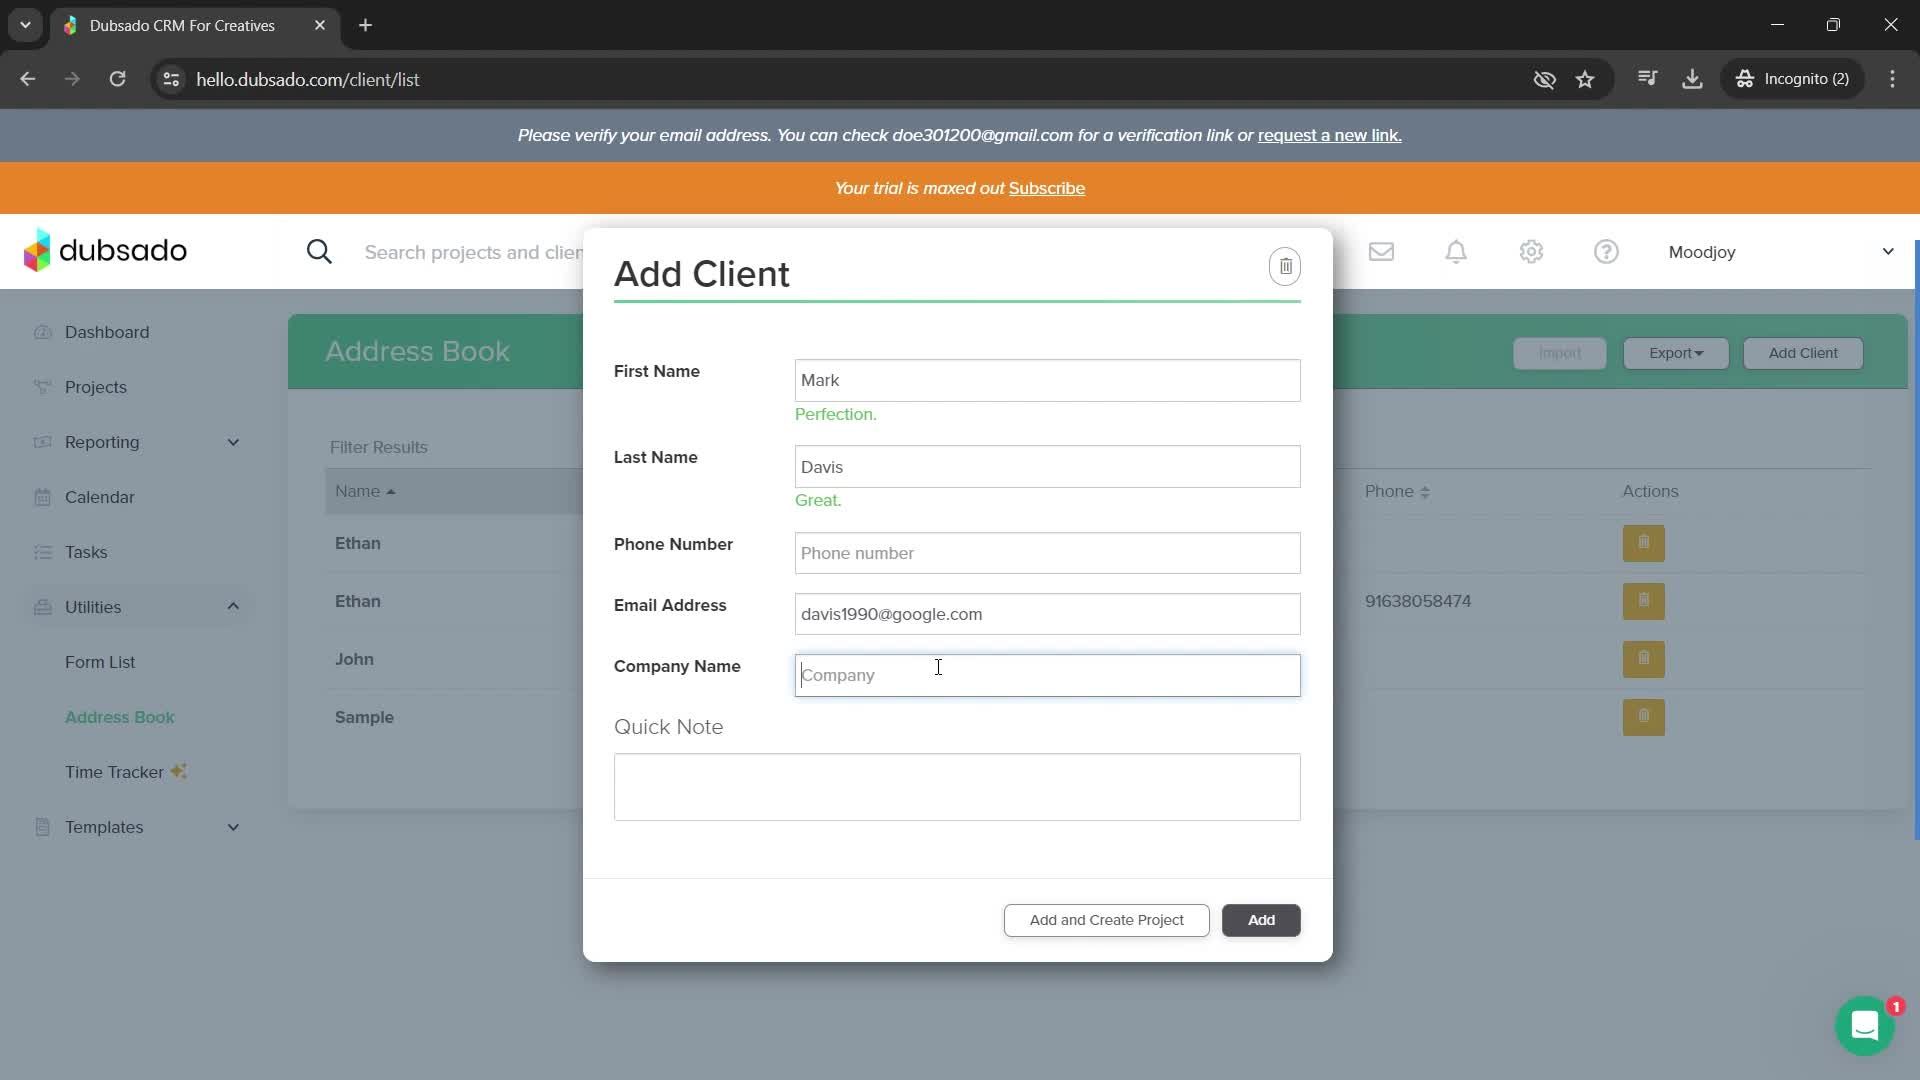This screenshot has width=1920, height=1080.
Task: Click the Email Address field
Action: point(1047,614)
